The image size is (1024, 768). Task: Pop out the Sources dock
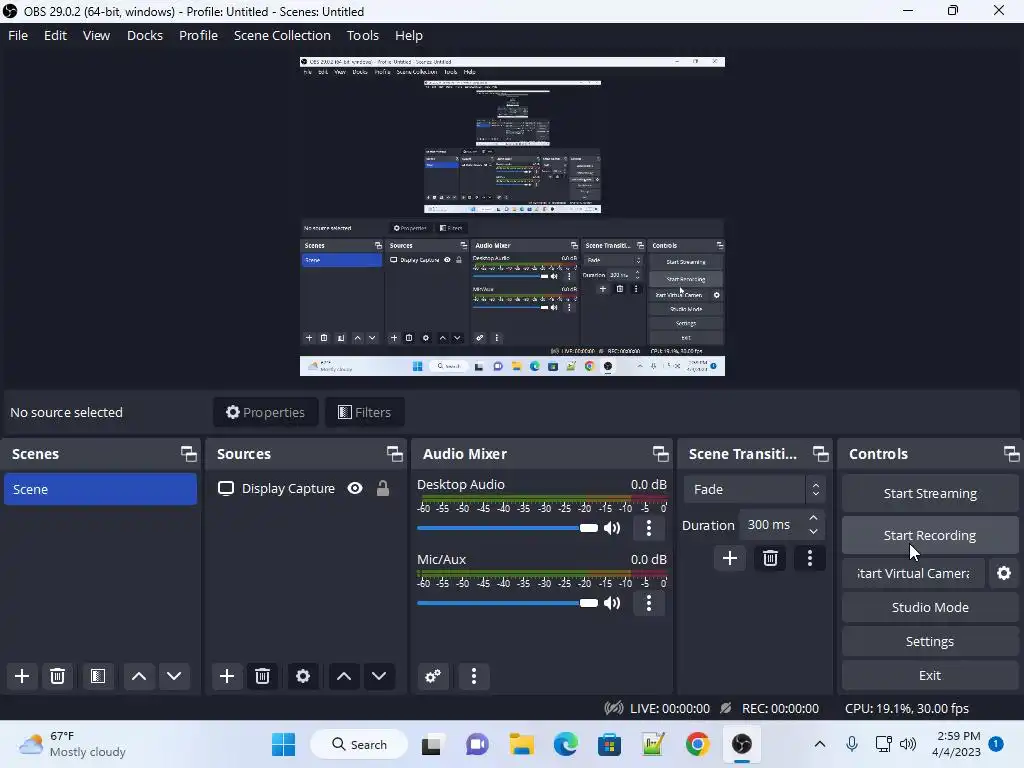pyautogui.click(x=394, y=454)
